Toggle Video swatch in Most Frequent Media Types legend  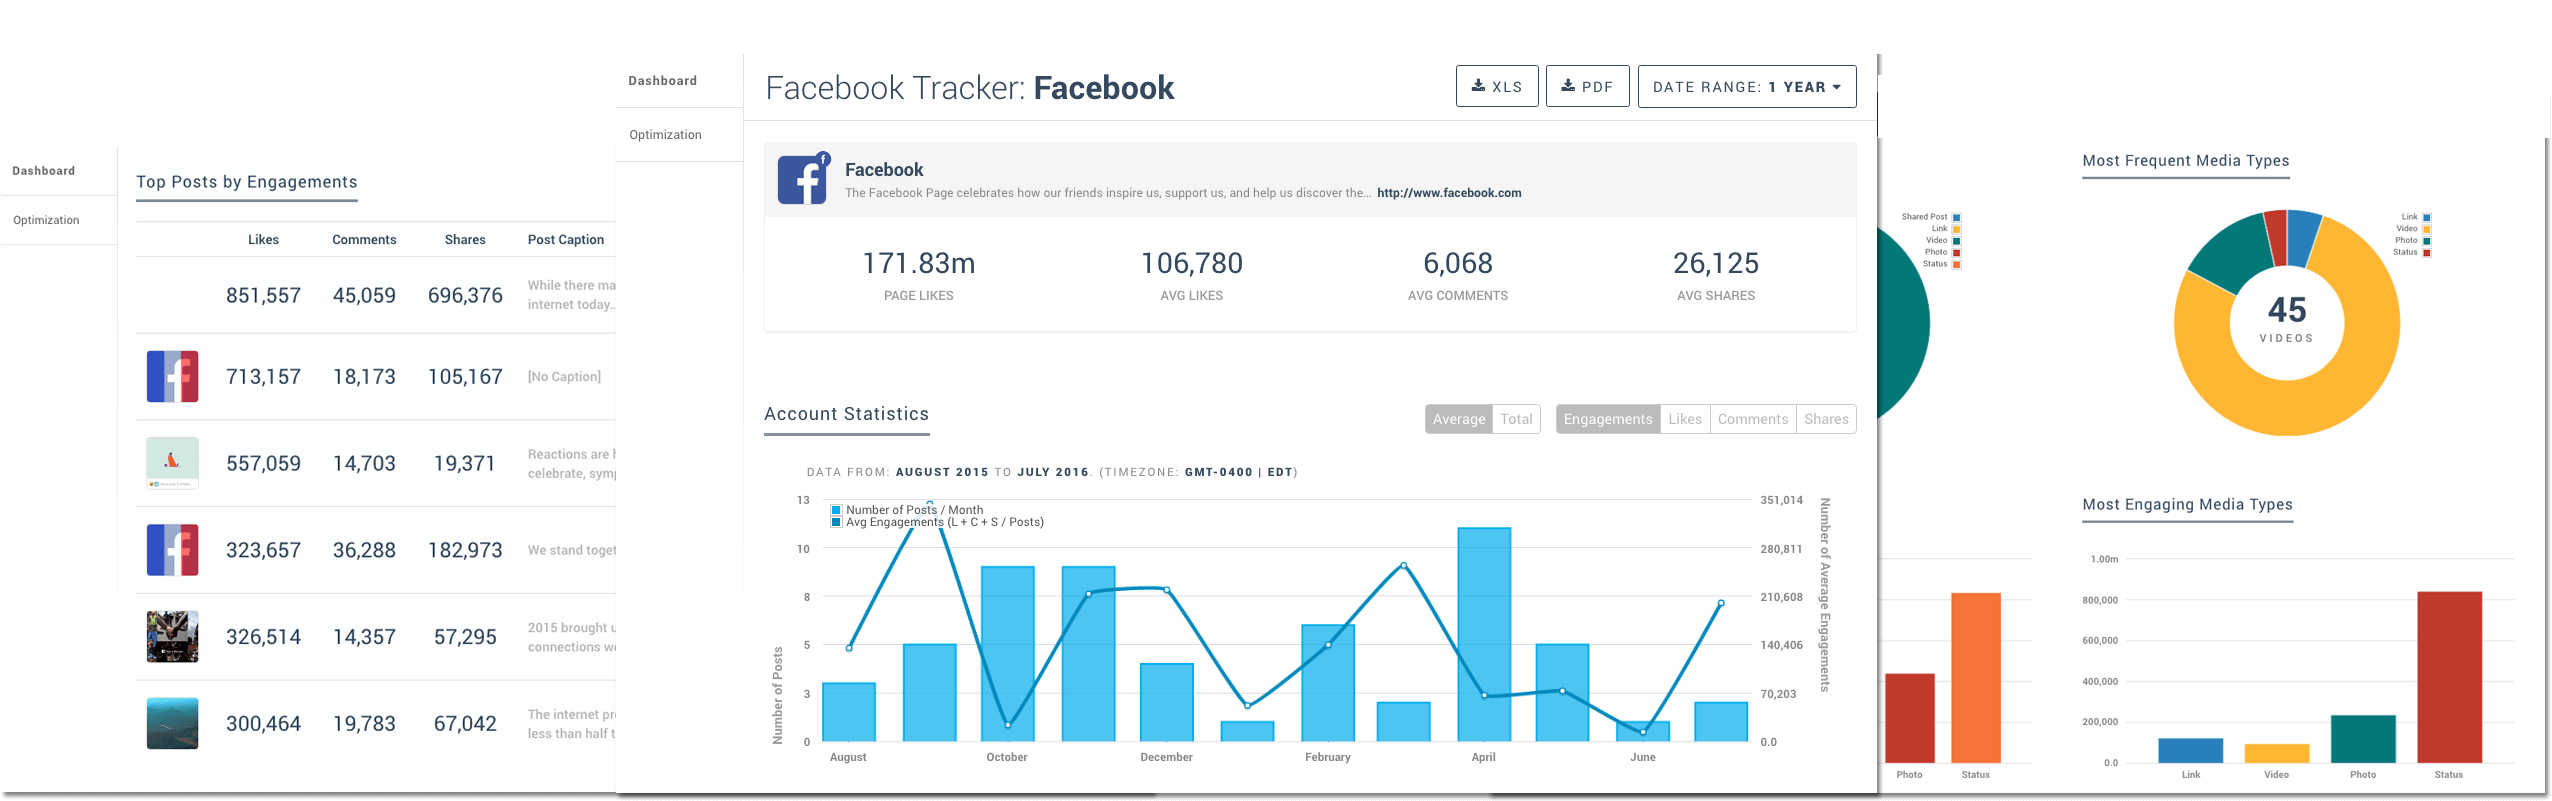coord(2426,229)
